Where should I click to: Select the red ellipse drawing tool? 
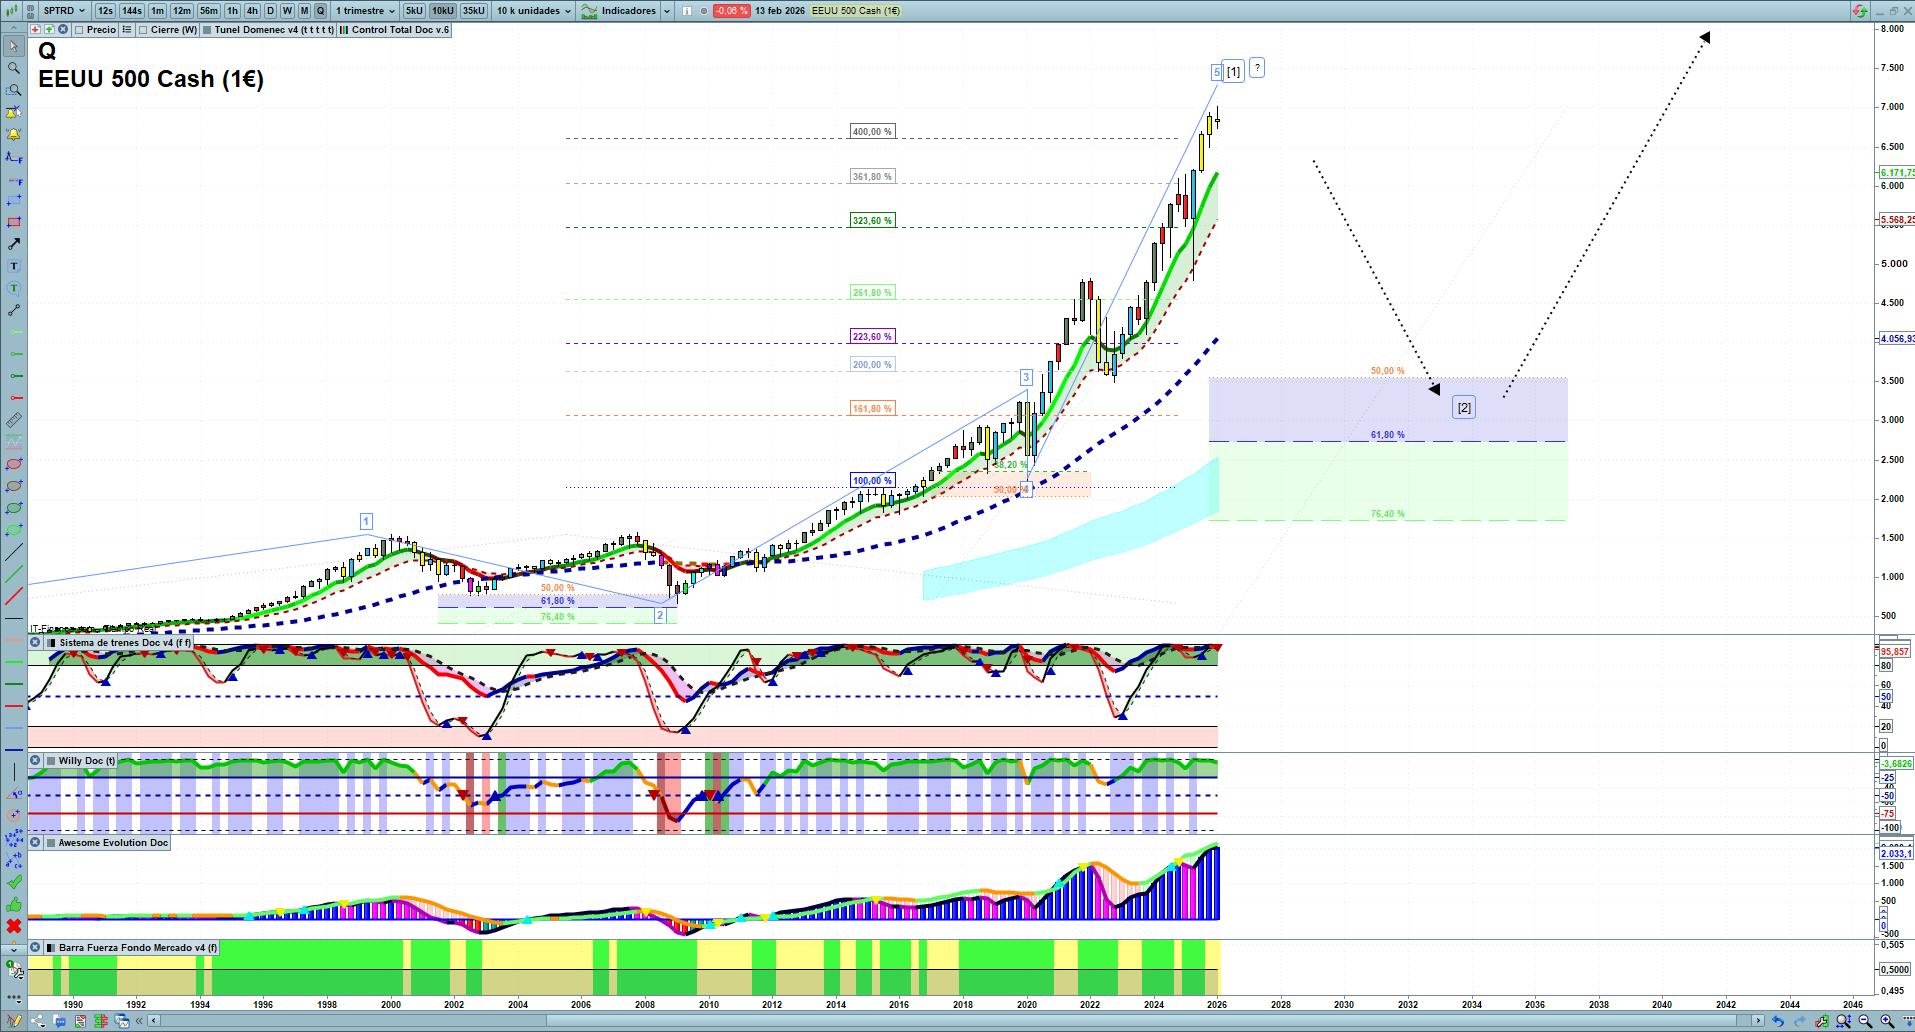[x=14, y=464]
